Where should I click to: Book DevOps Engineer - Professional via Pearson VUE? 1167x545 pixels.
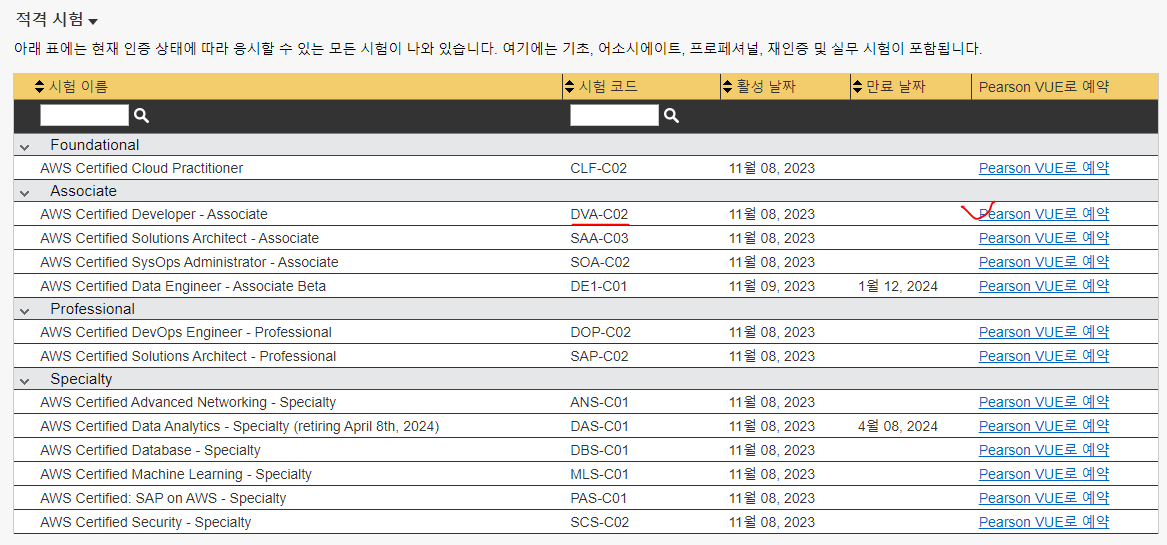(x=1043, y=332)
